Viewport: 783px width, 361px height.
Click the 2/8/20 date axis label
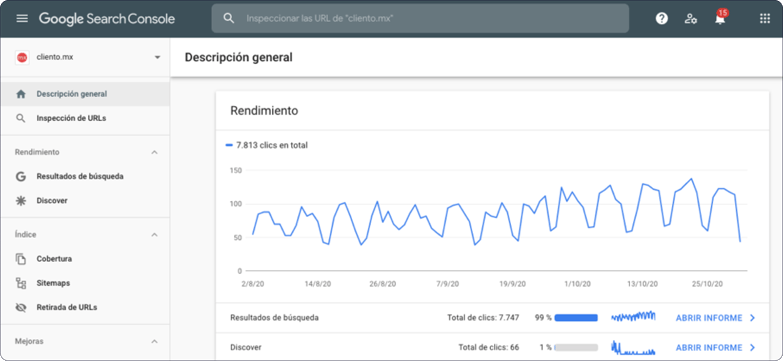coord(252,284)
